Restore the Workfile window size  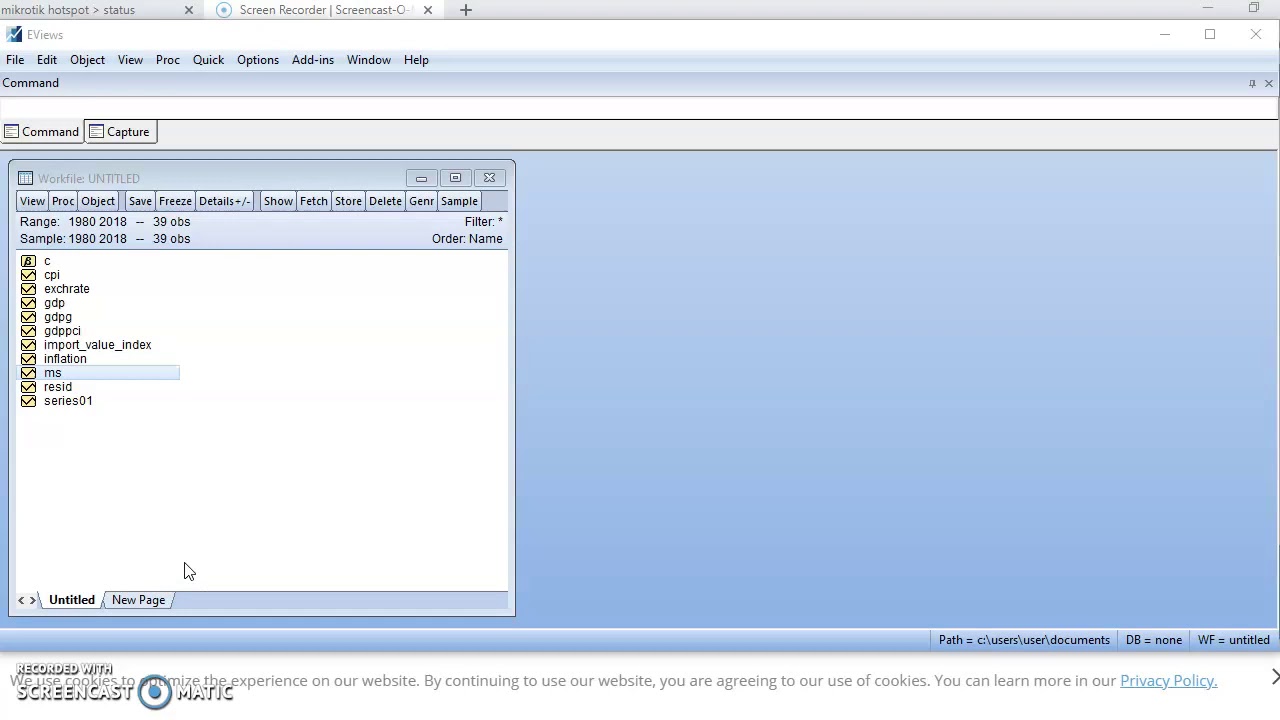(455, 178)
